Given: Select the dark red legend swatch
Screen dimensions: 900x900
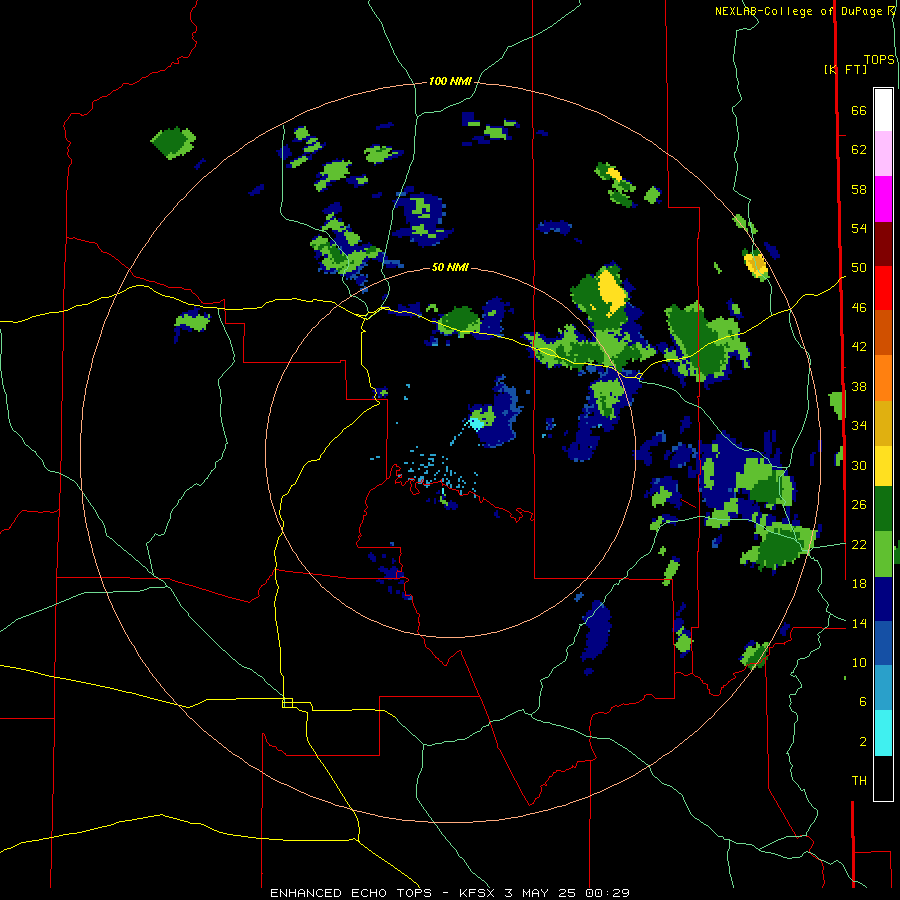Looking at the screenshot, I should (x=883, y=244).
